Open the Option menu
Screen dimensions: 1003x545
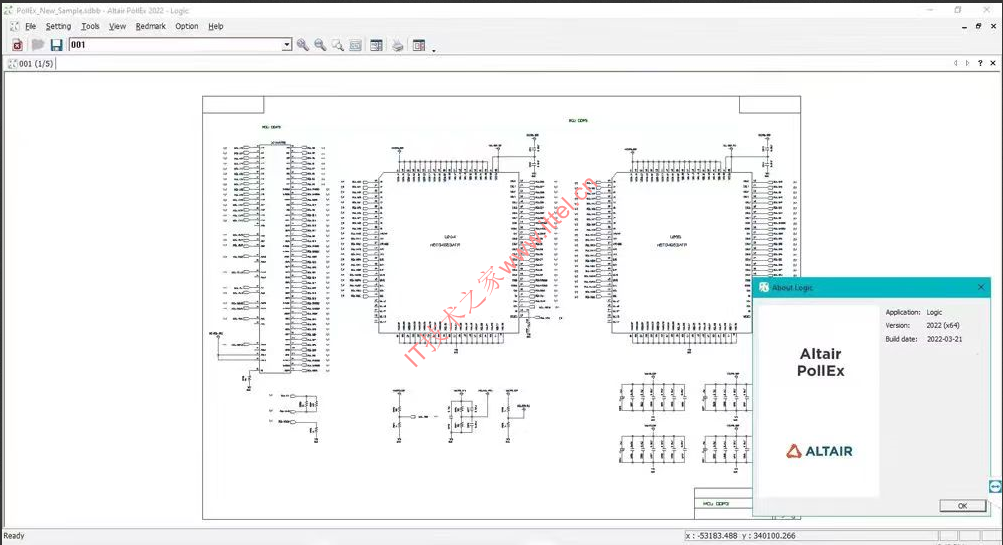point(187,26)
